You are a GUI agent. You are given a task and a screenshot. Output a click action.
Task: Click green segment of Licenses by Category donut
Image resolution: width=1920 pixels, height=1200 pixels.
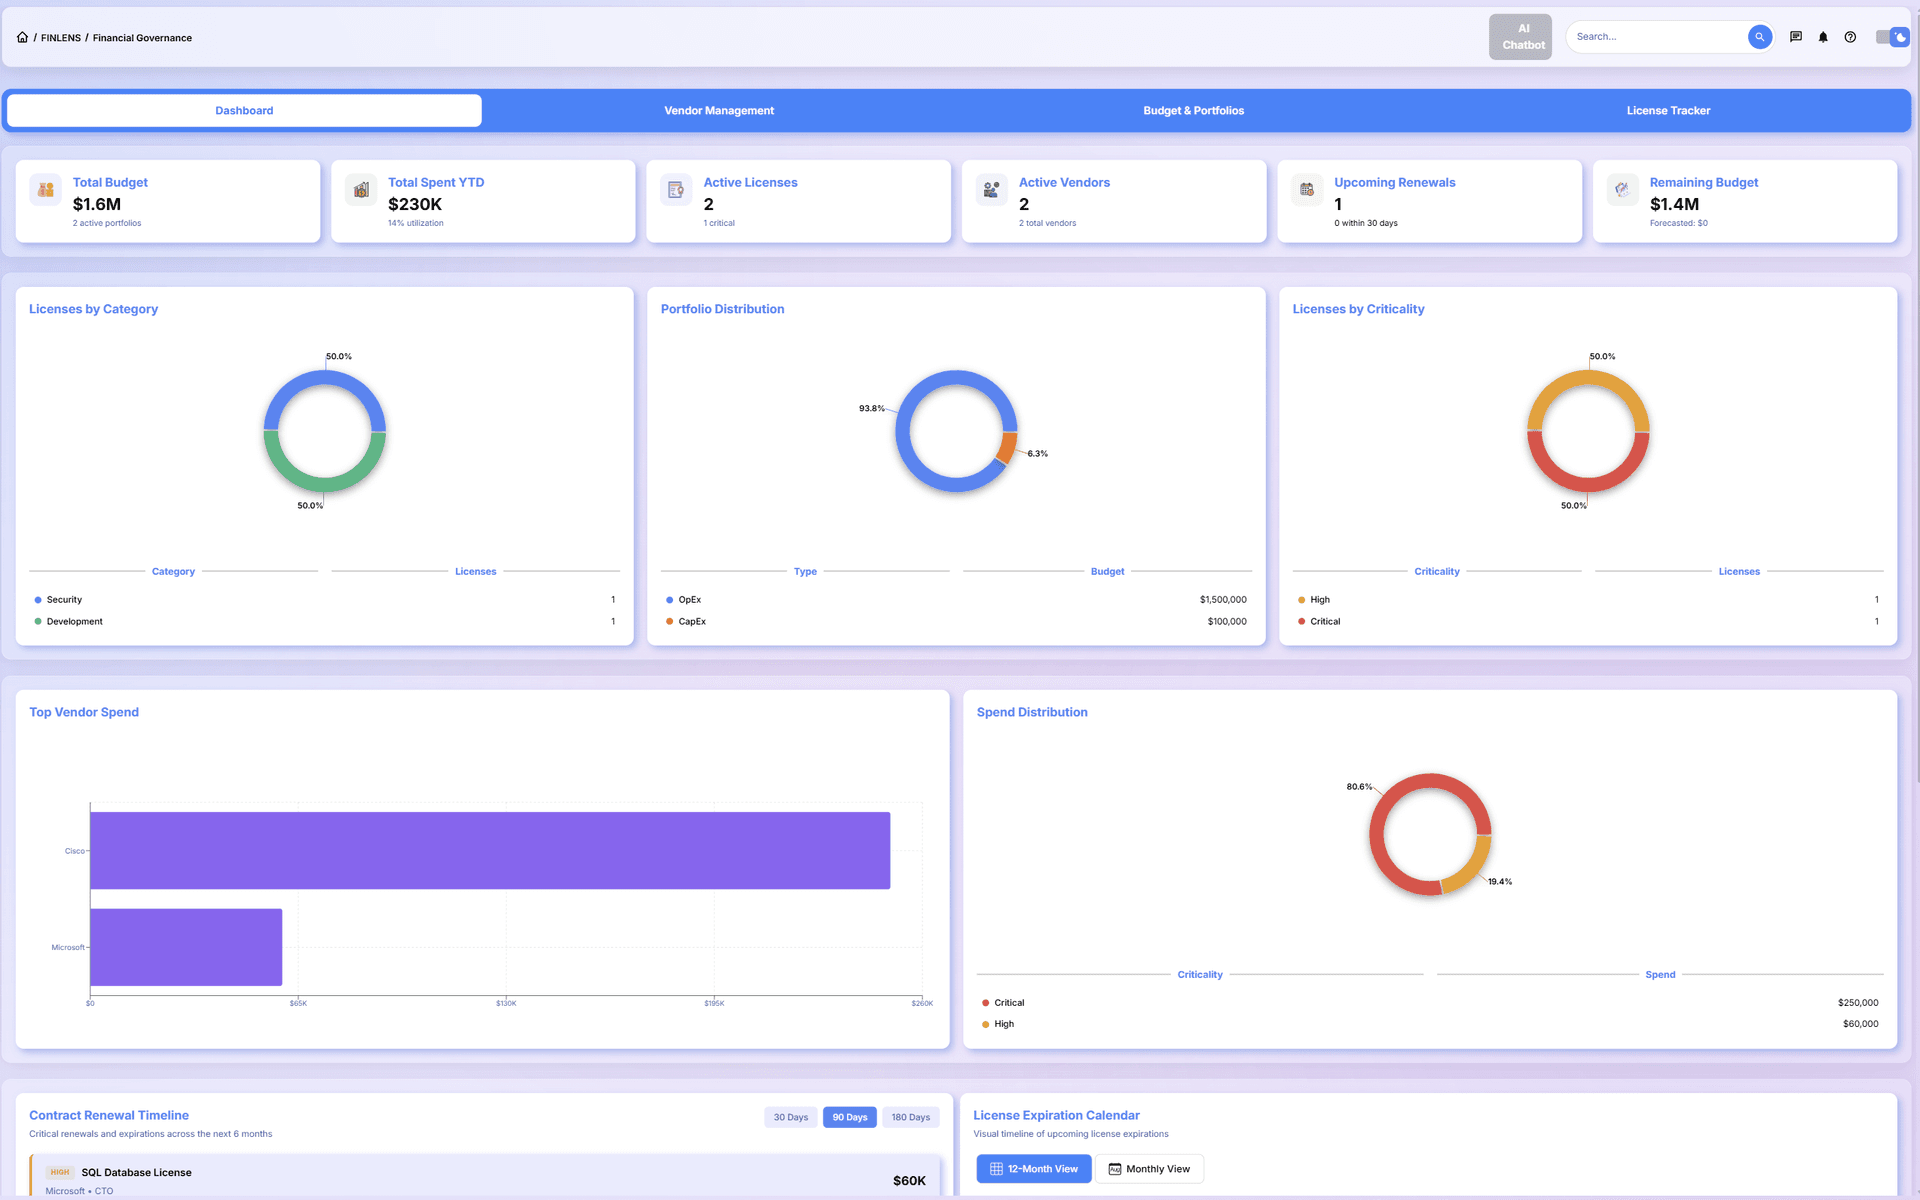point(325,484)
